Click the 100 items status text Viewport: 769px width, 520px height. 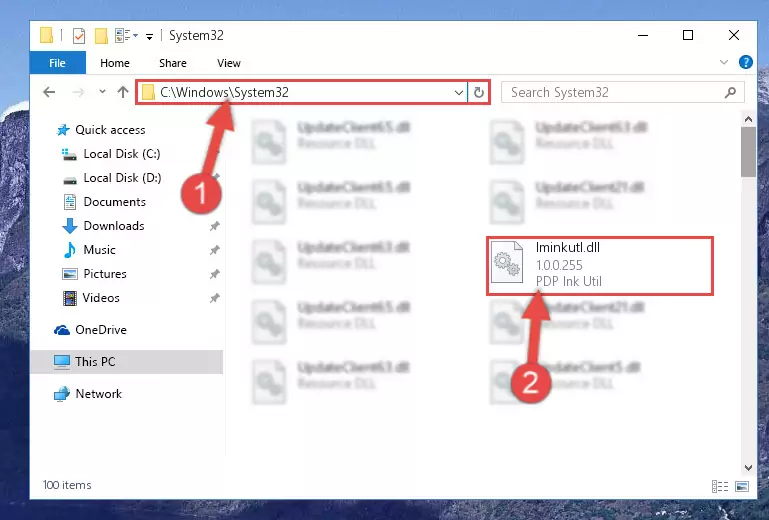[x=67, y=485]
